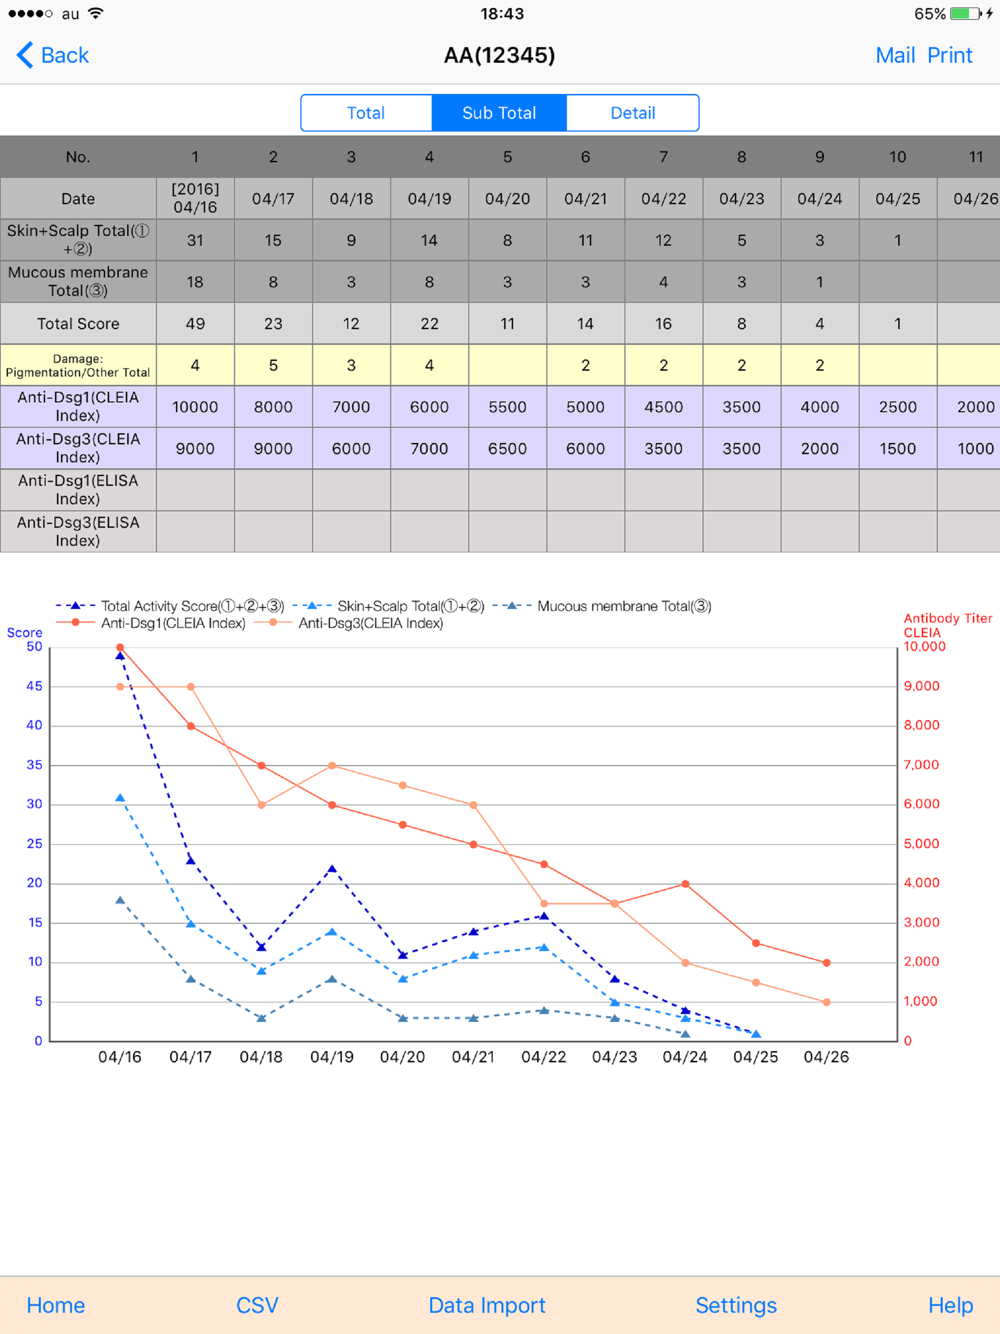The height and width of the screenshot is (1334, 1000).
Task: Select the Anti-Dsg1(ELISA Index) row header
Action: (78, 490)
